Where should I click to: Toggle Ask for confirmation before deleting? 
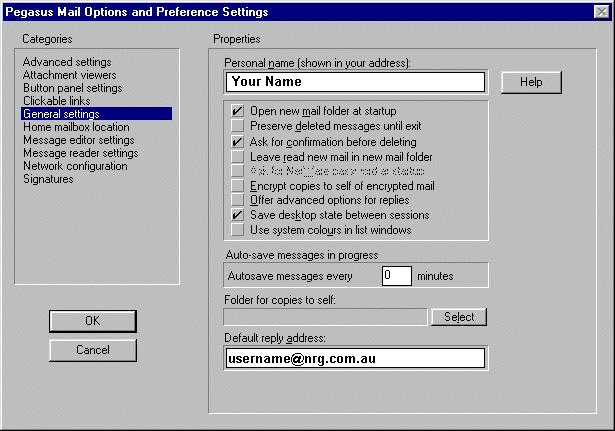click(x=237, y=141)
